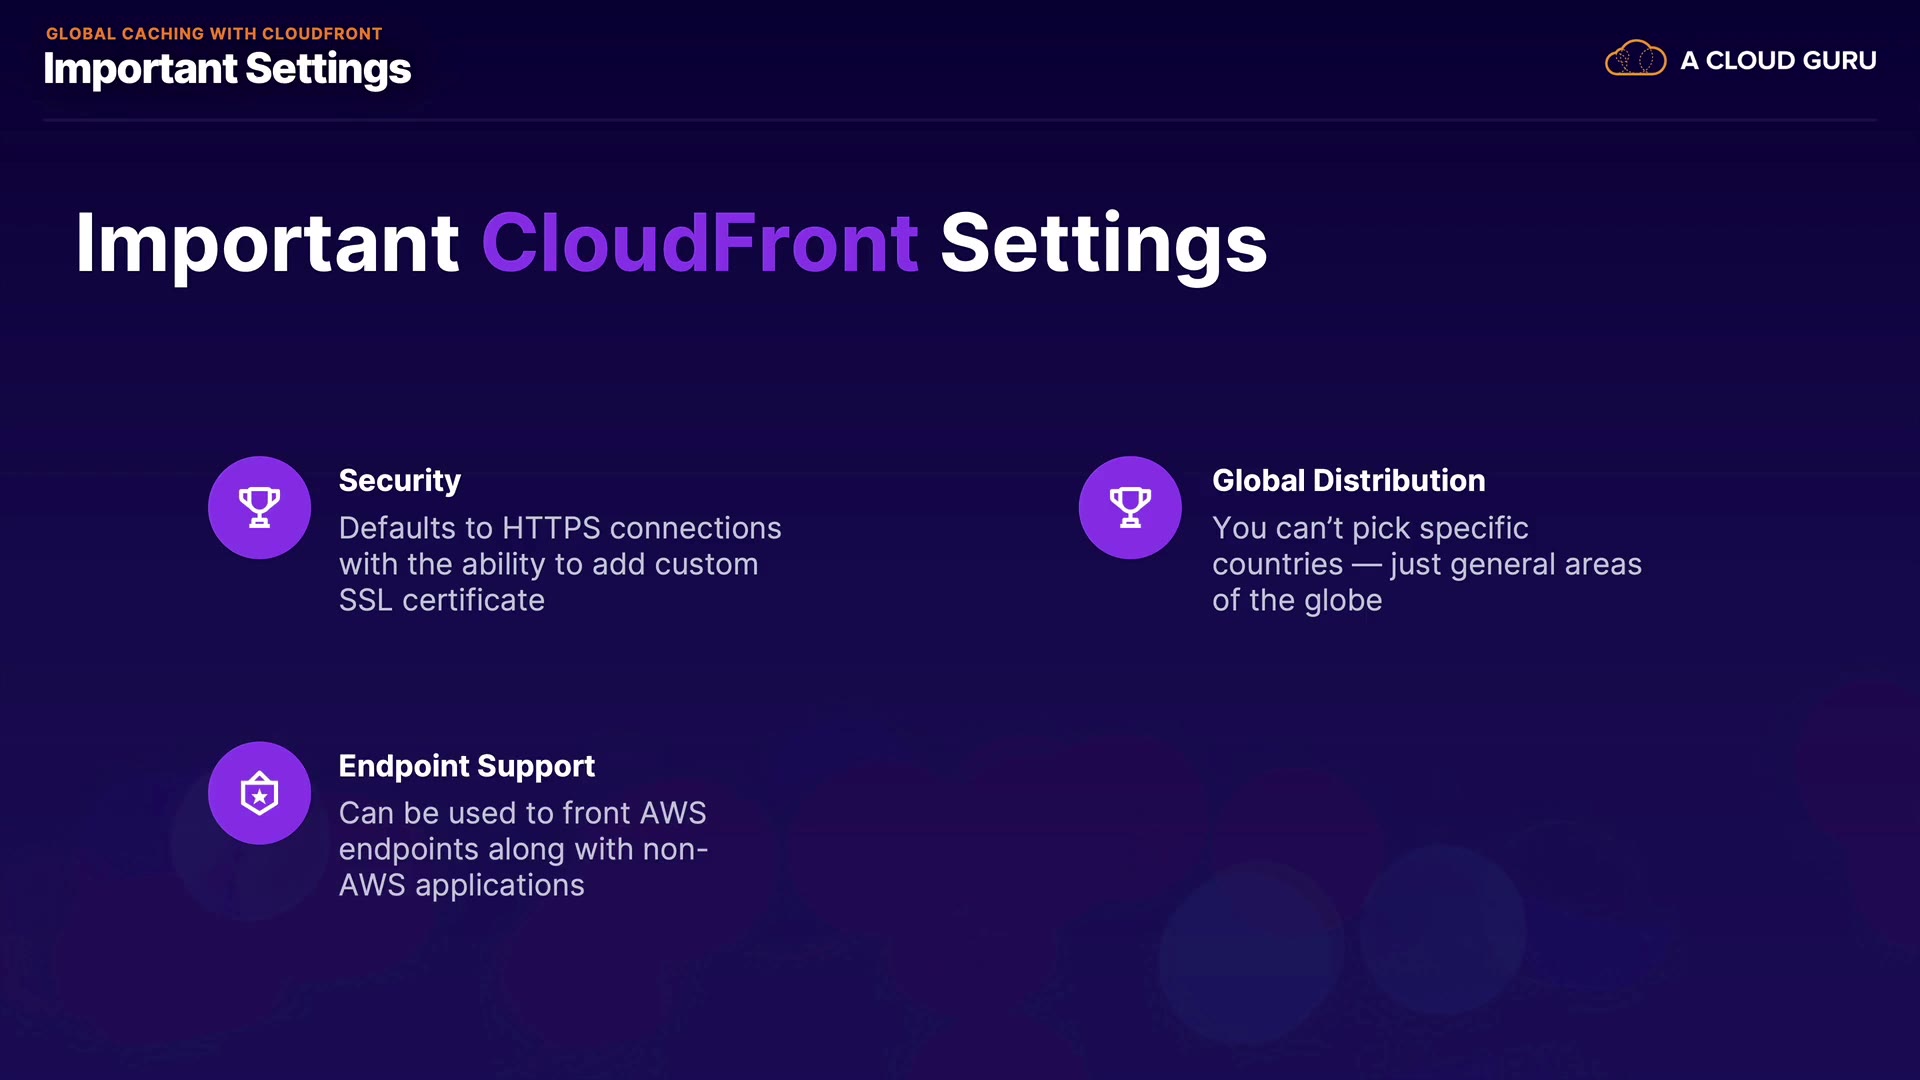Click the word "Important" in the large heading
This screenshot has width=1920, height=1080.
pyautogui.click(x=267, y=243)
